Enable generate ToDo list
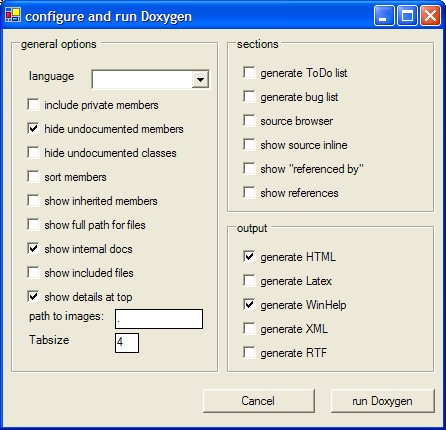 250,73
